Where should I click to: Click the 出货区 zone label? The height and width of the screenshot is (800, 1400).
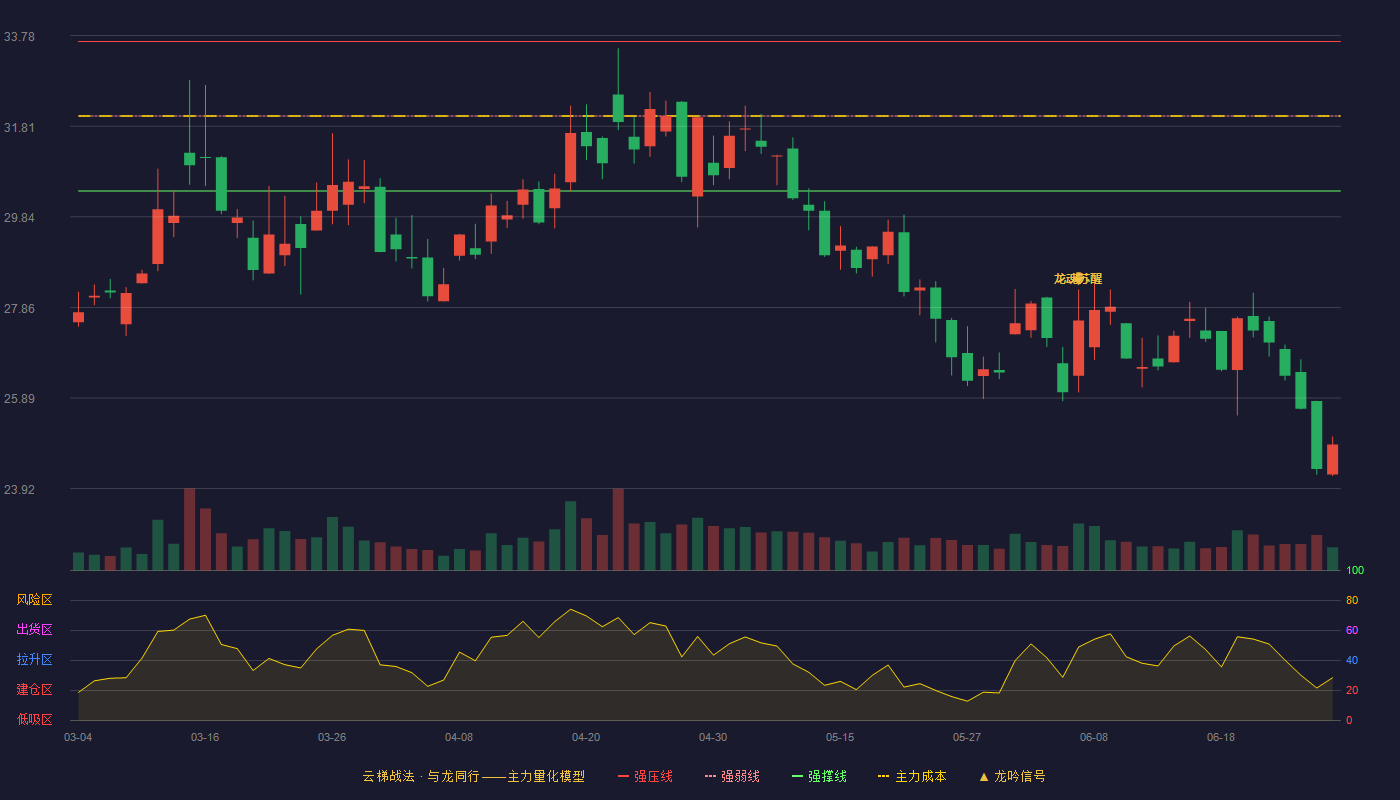tap(34, 630)
